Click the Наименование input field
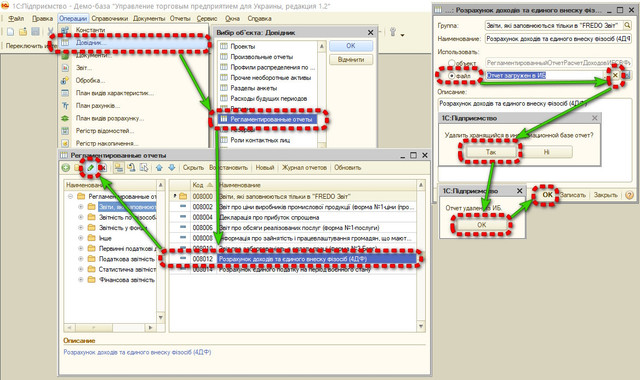Viewport: 640px width, 380px height. tap(558, 39)
